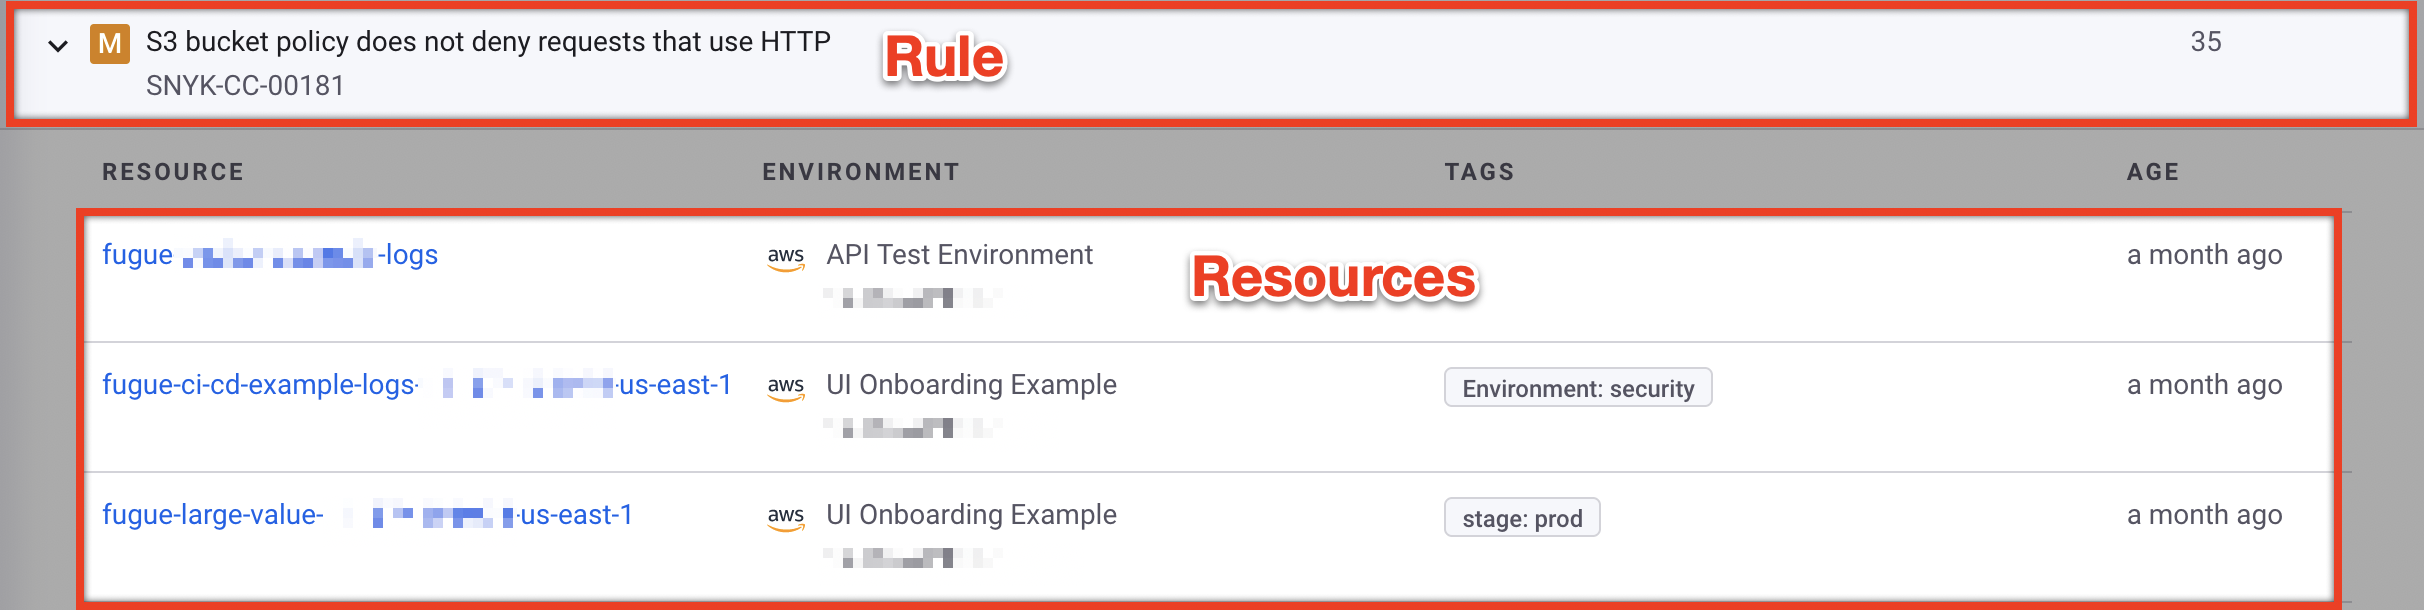Click AWS icon in the fugue-large-value row

click(x=786, y=517)
